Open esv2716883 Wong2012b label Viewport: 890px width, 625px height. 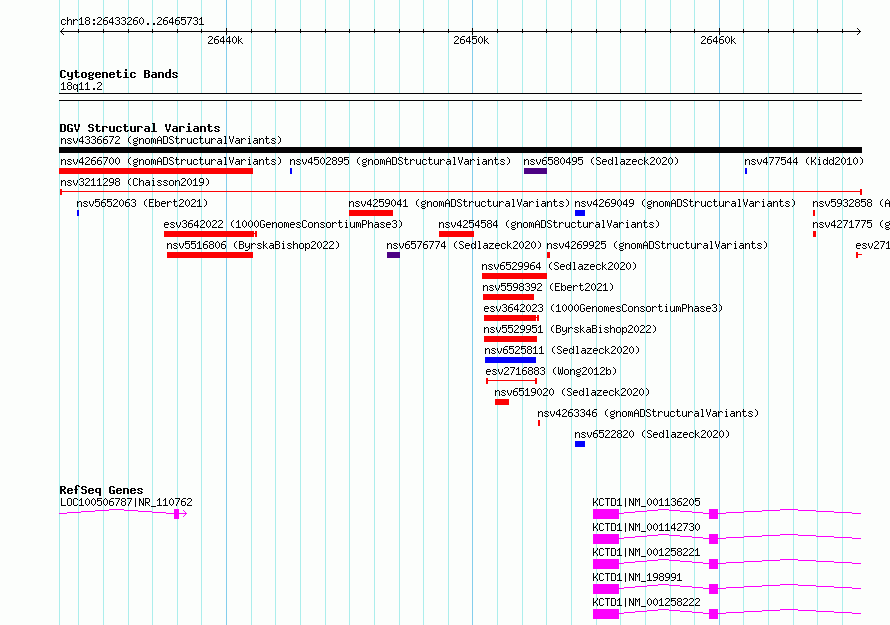(551, 371)
